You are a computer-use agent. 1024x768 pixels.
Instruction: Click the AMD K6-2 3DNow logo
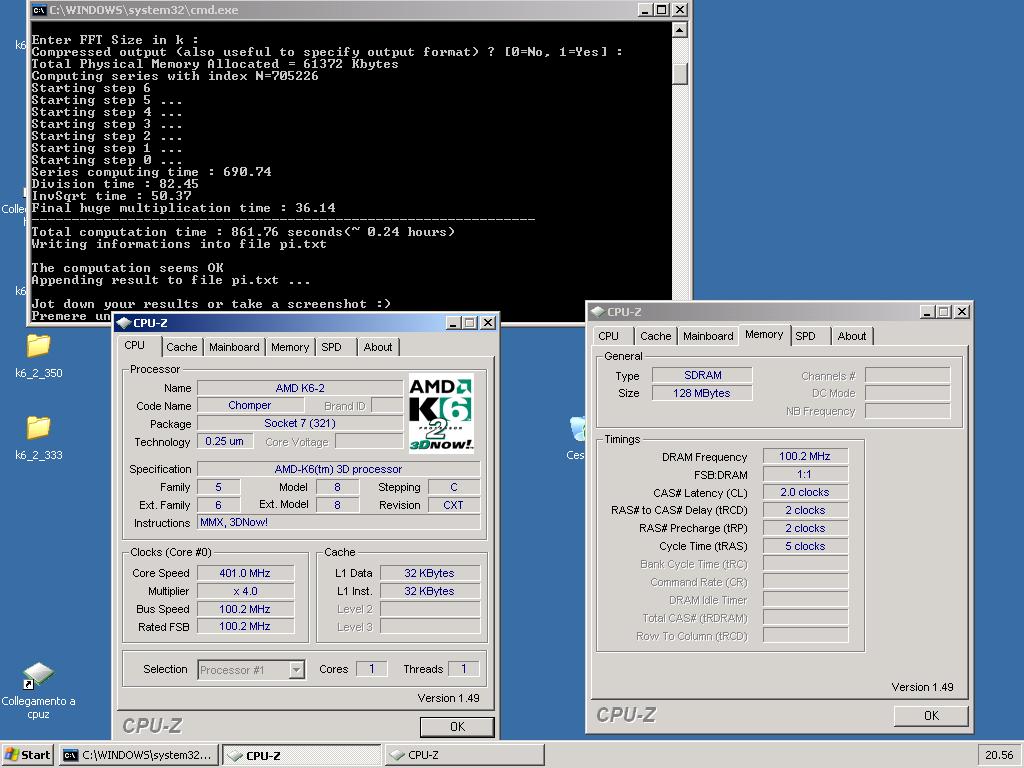click(x=441, y=413)
